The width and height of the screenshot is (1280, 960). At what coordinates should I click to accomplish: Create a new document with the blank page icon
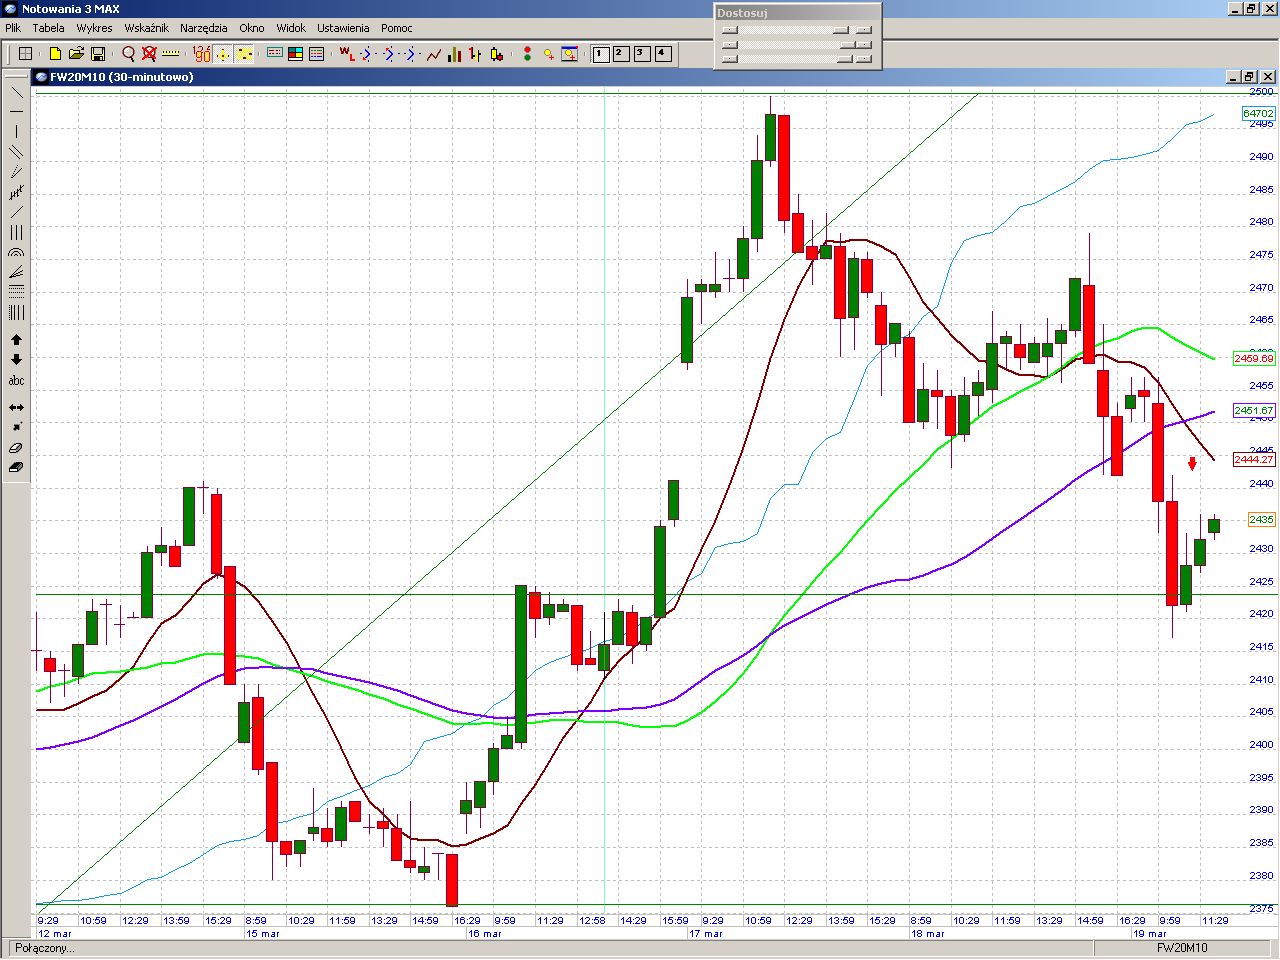[x=55, y=54]
